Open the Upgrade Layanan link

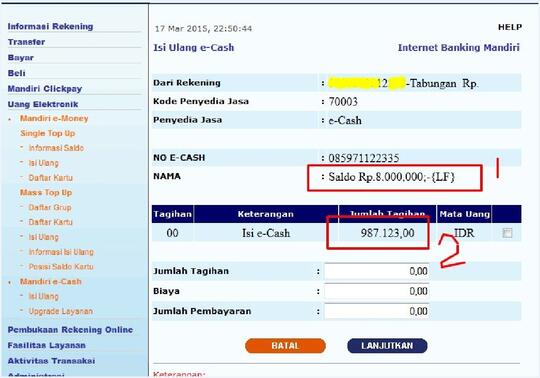pos(61,311)
